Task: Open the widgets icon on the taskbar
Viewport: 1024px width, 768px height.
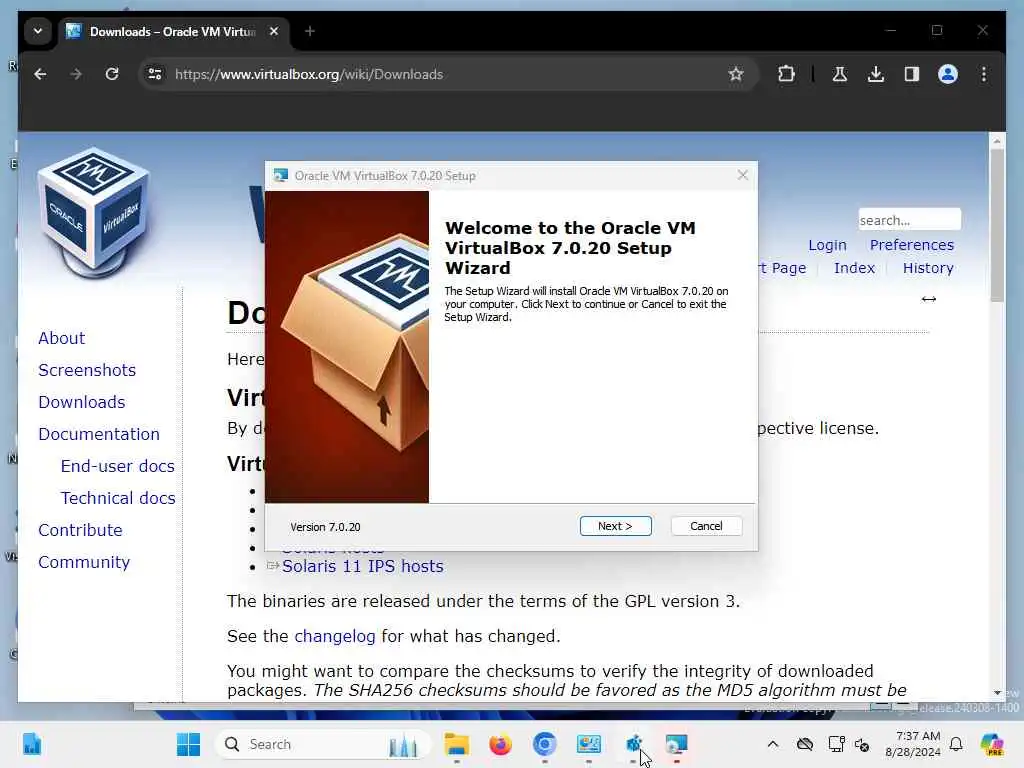Action: 31,744
